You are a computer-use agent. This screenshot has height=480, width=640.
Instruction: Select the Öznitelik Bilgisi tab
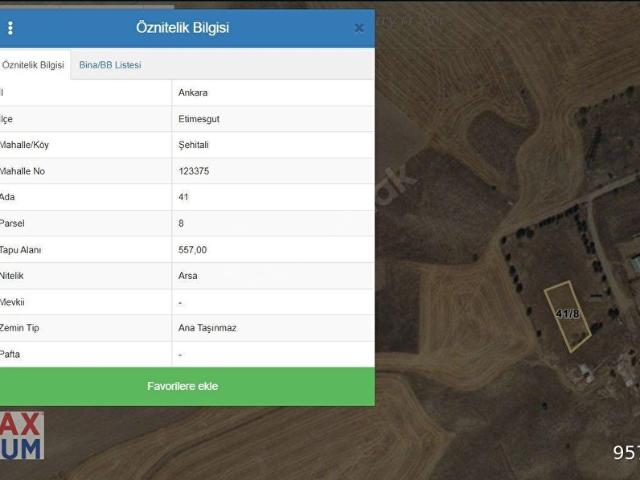point(33,65)
